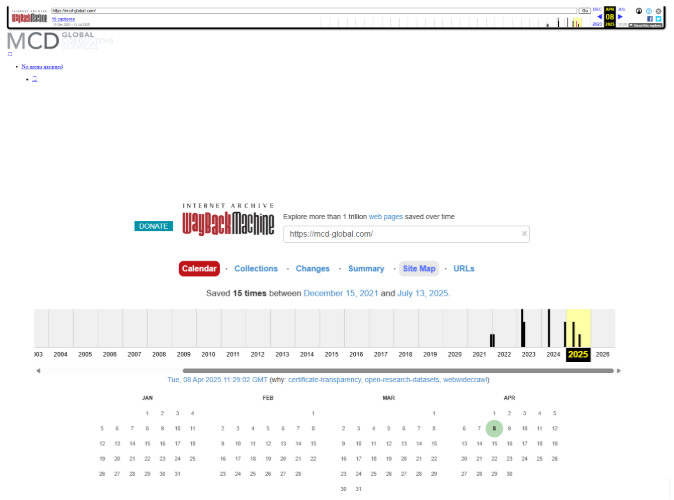Open the user account icon in the toolbar
This screenshot has width=674, height=500.
tap(639, 11)
